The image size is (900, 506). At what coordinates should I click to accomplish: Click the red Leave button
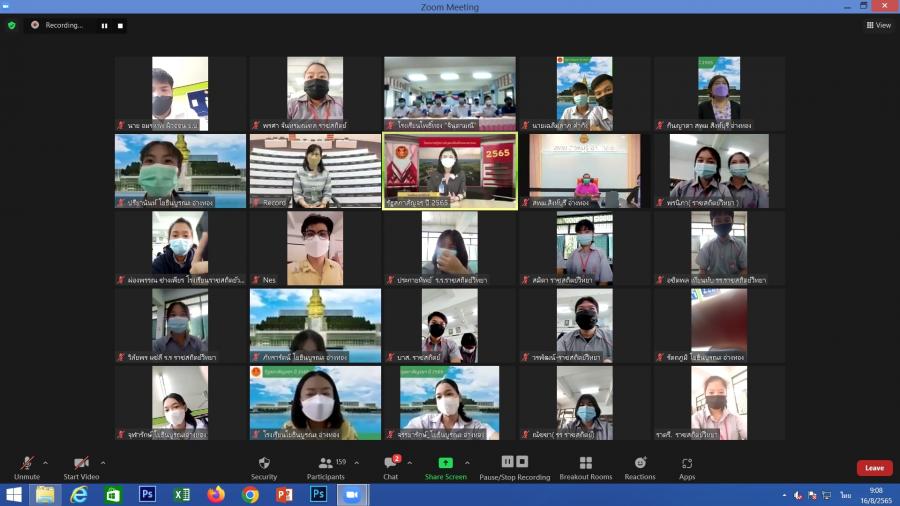click(x=874, y=468)
